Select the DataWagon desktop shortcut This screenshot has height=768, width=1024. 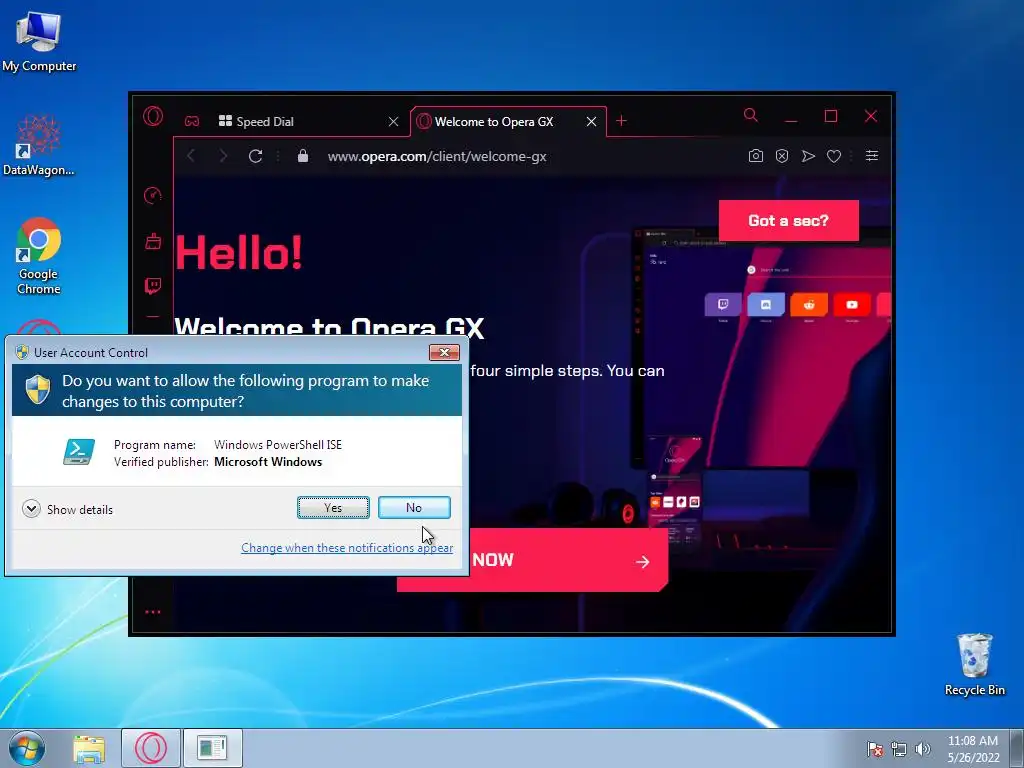tap(39, 144)
